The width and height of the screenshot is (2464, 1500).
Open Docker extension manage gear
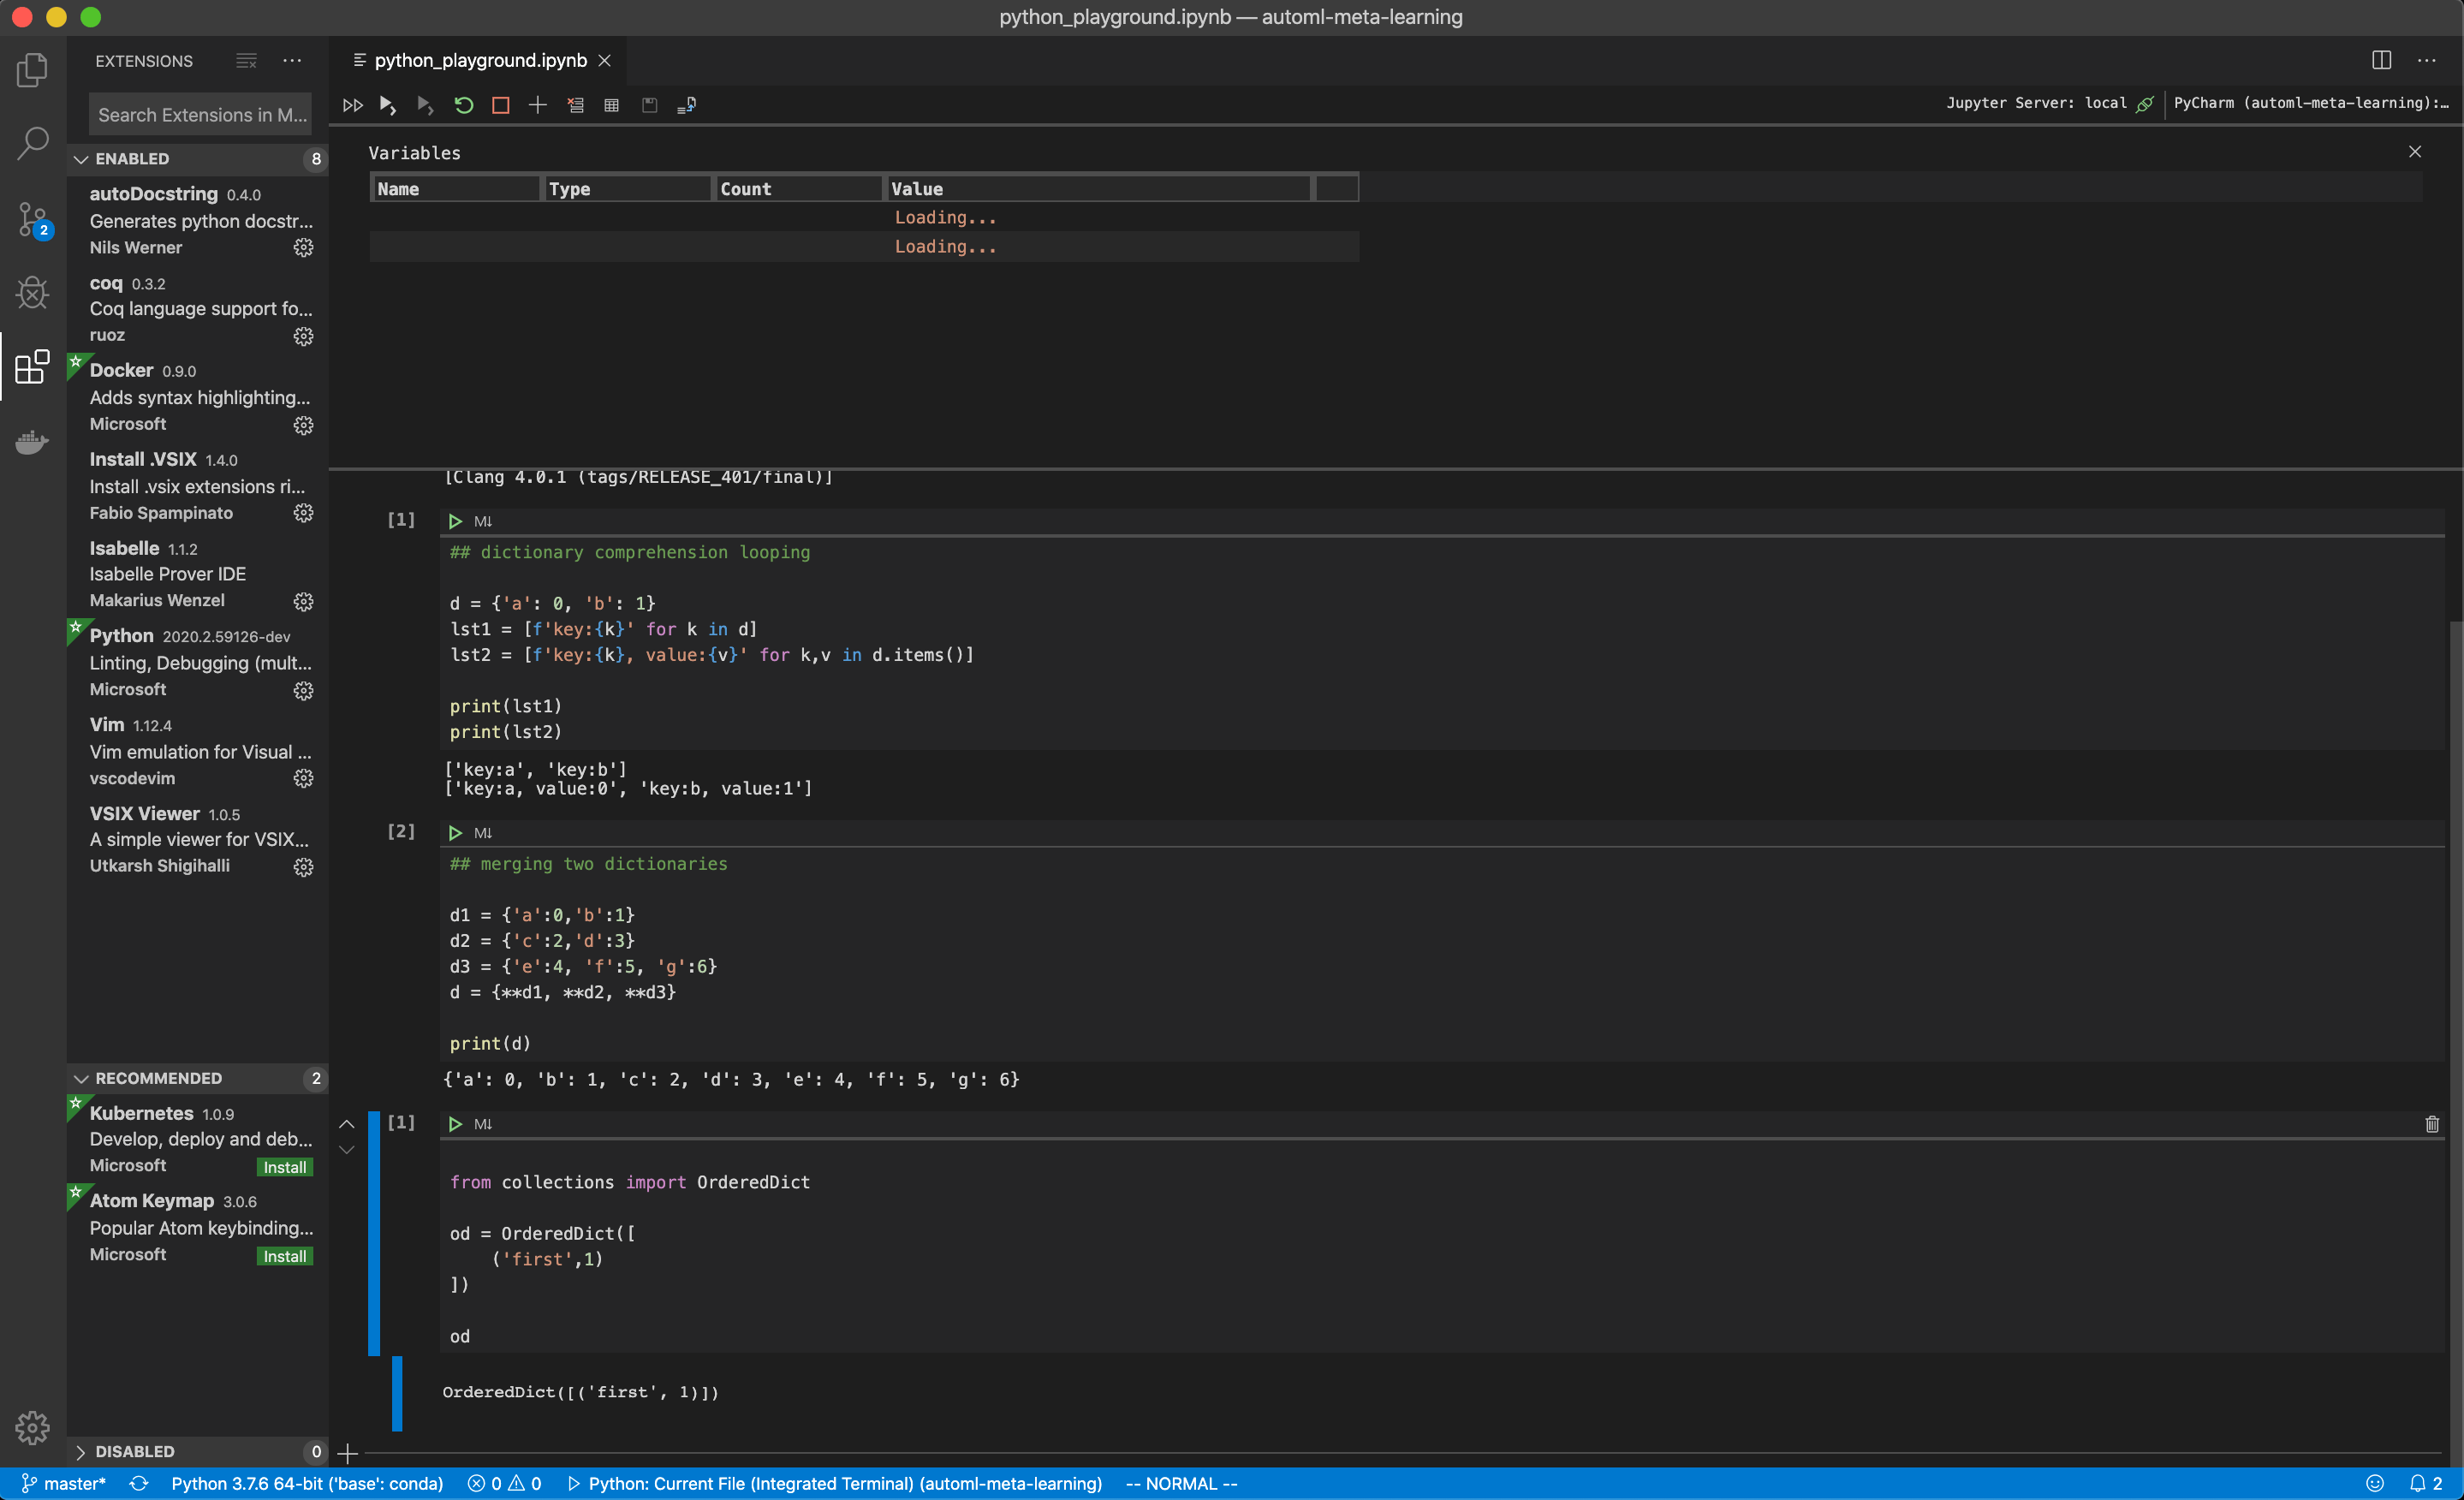tap(303, 425)
